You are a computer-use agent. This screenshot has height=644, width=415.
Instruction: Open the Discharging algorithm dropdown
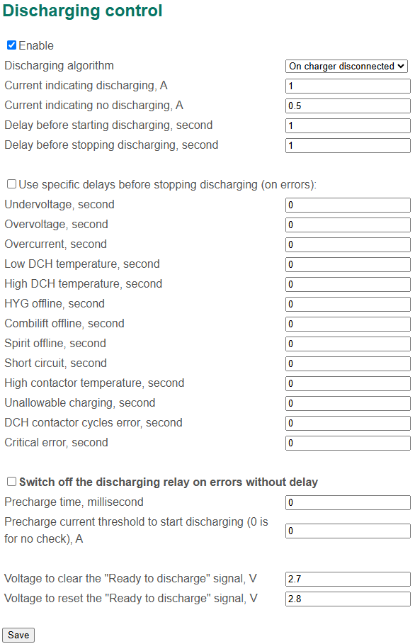pyautogui.click(x=346, y=66)
